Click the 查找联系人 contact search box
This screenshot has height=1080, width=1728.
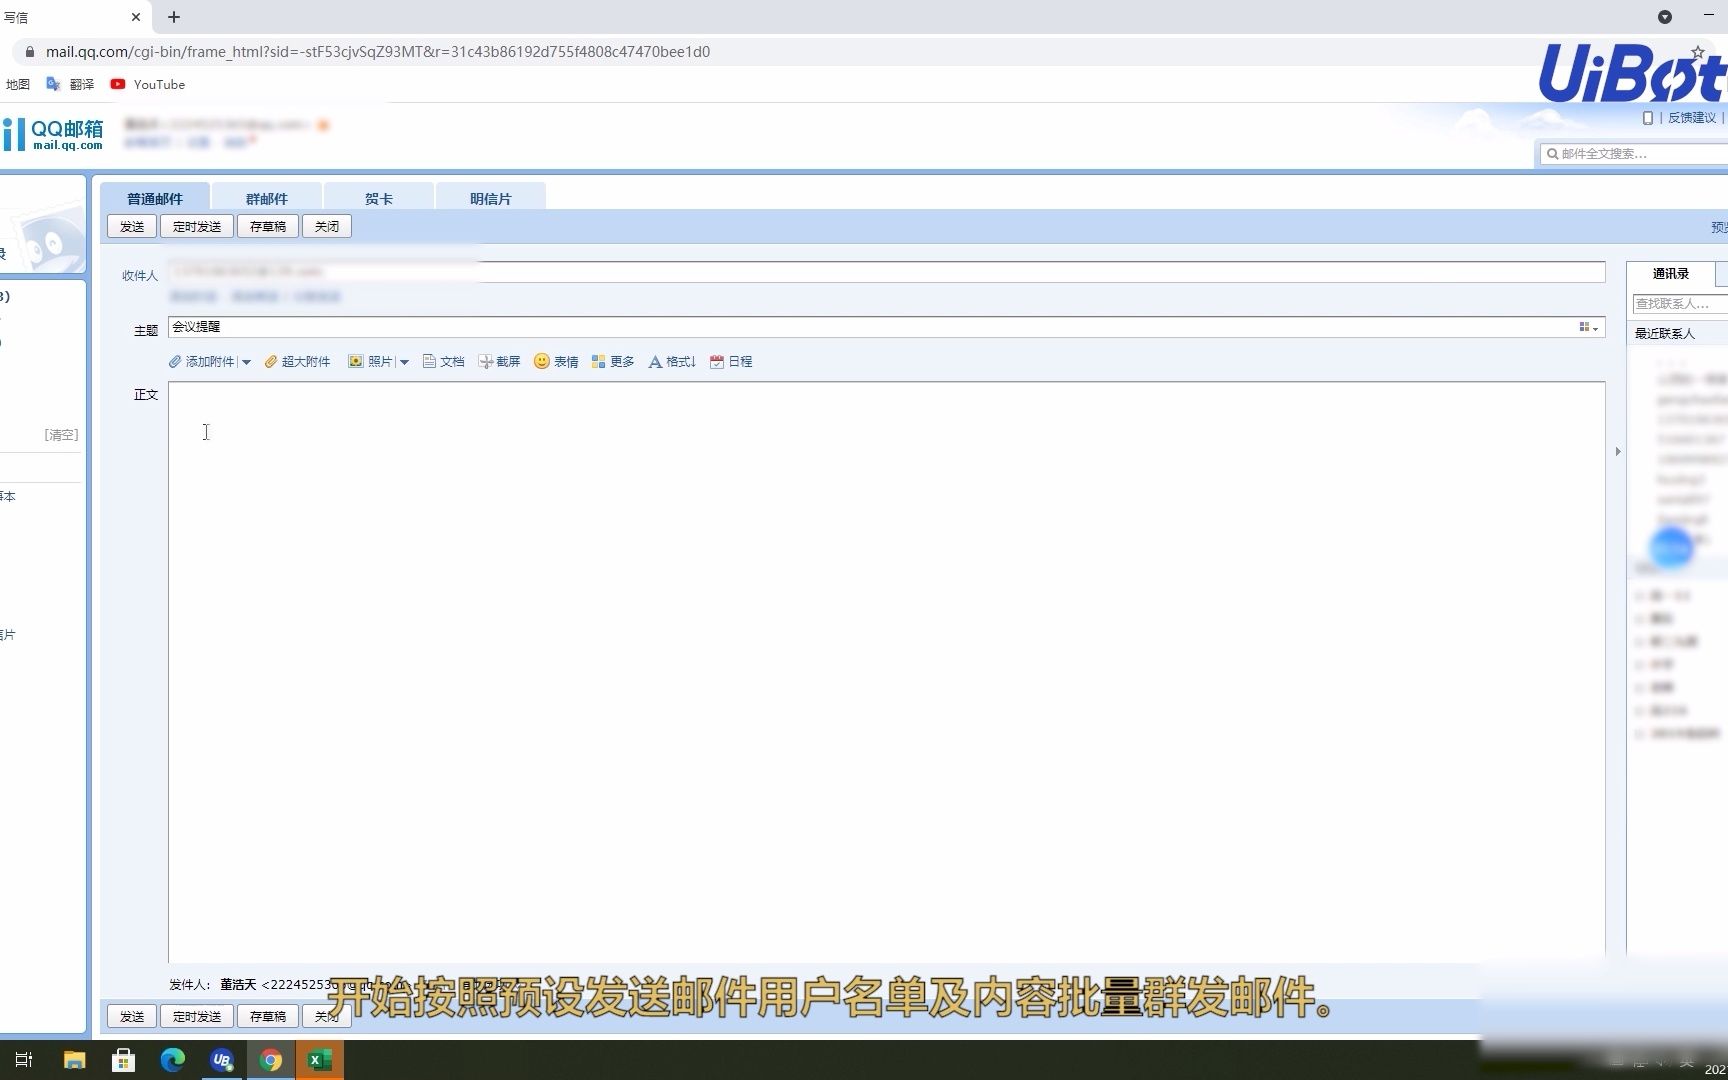click(1680, 303)
